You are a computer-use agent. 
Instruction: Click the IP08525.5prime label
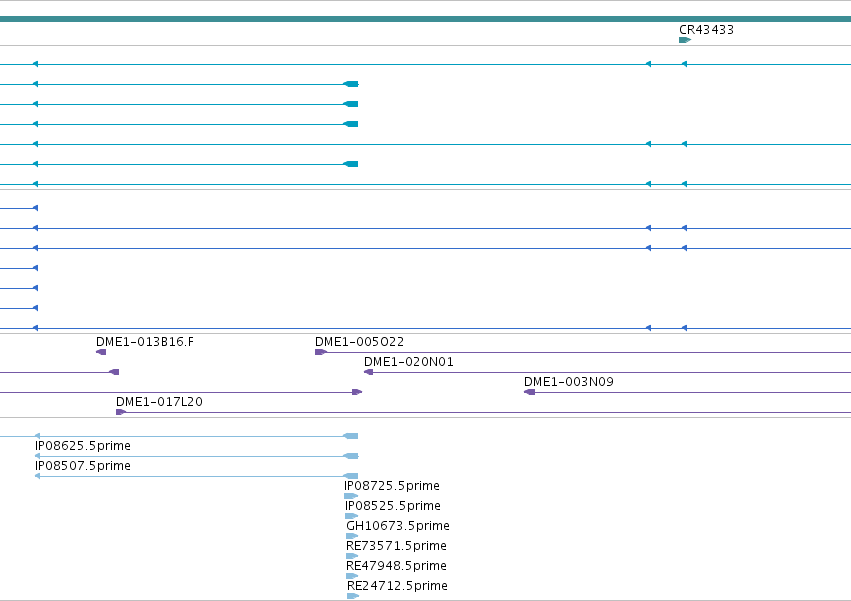pos(393,507)
